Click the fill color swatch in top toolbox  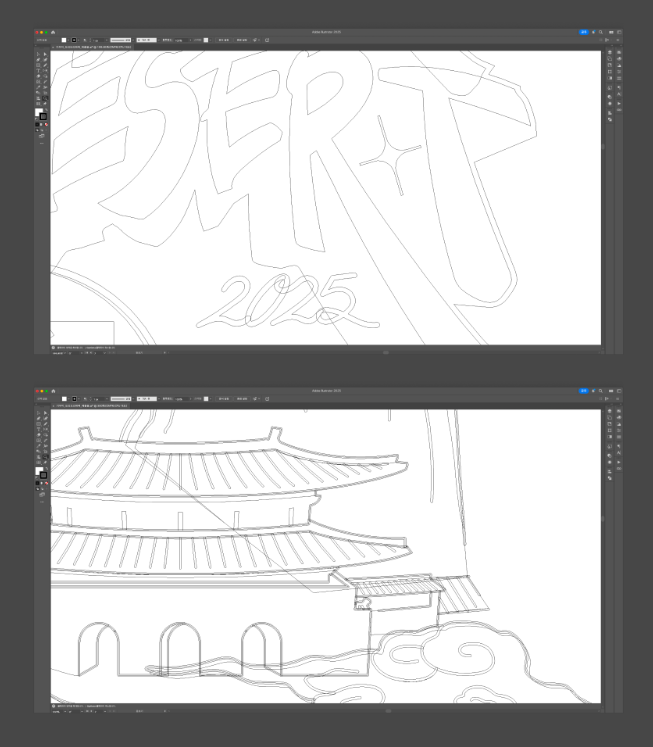click(x=39, y=113)
